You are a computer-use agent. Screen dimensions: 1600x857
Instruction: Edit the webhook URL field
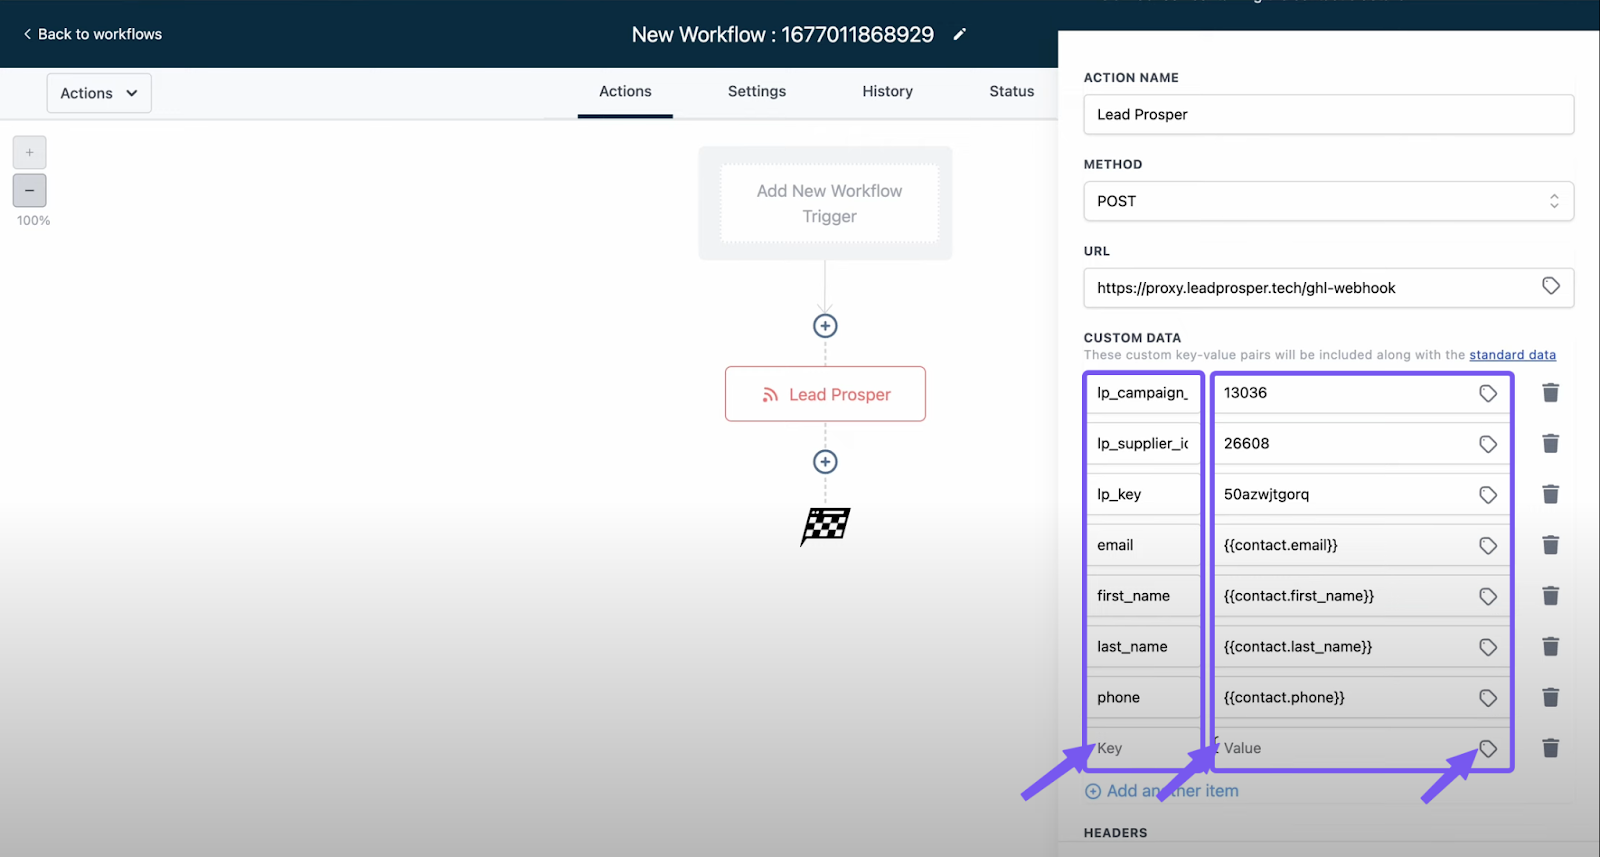[1329, 288]
